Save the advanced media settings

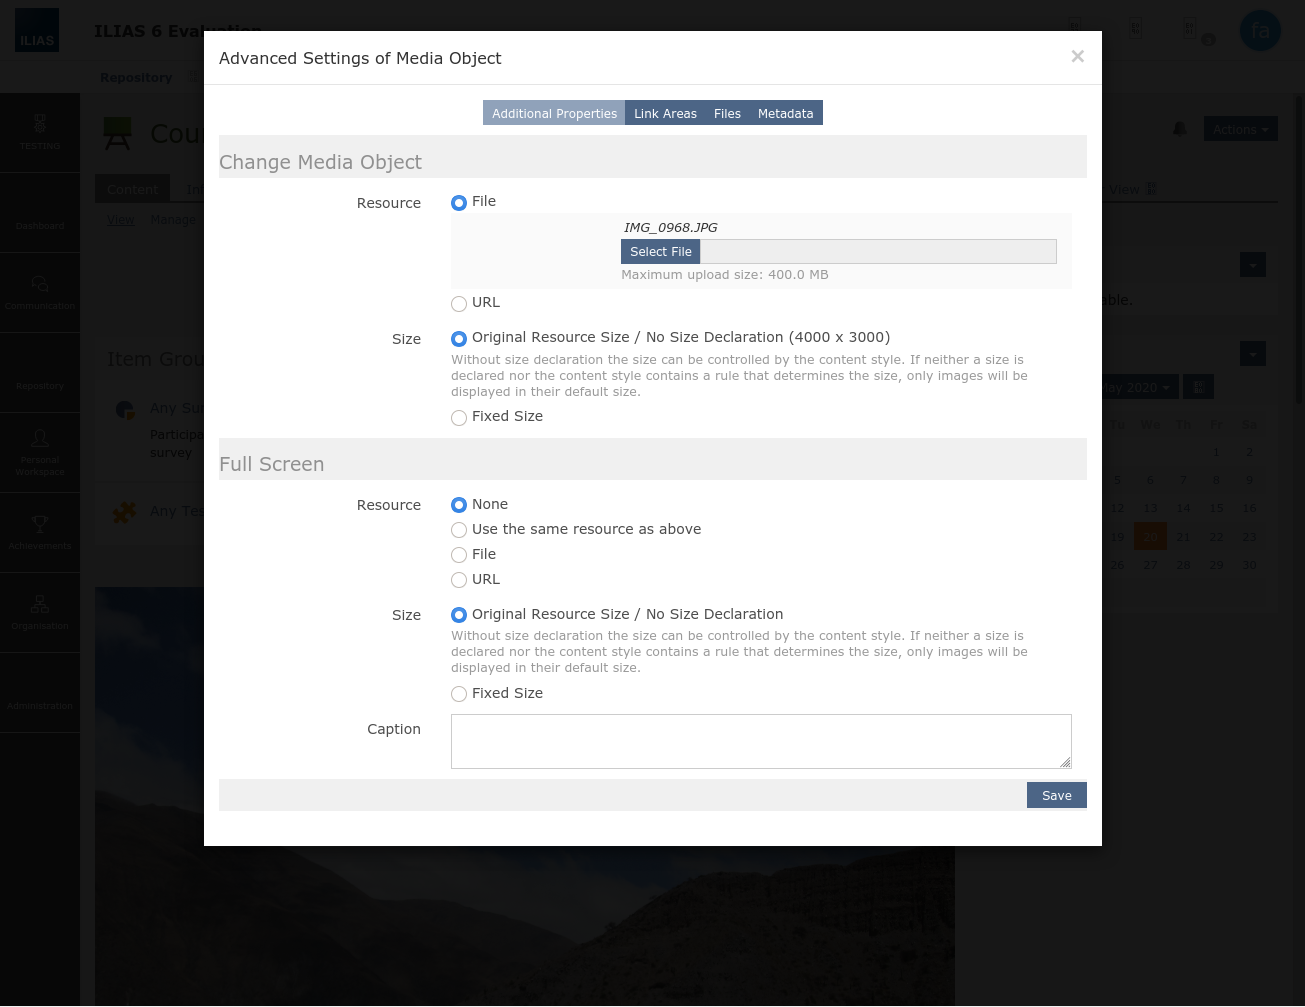(x=1056, y=795)
